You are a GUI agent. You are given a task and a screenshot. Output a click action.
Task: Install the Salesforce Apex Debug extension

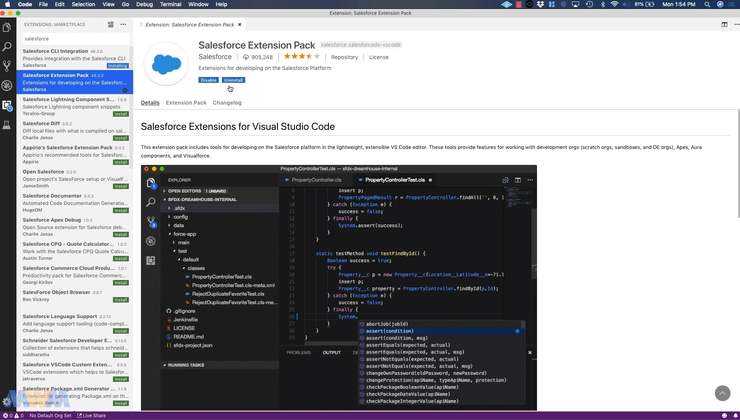pos(120,235)
